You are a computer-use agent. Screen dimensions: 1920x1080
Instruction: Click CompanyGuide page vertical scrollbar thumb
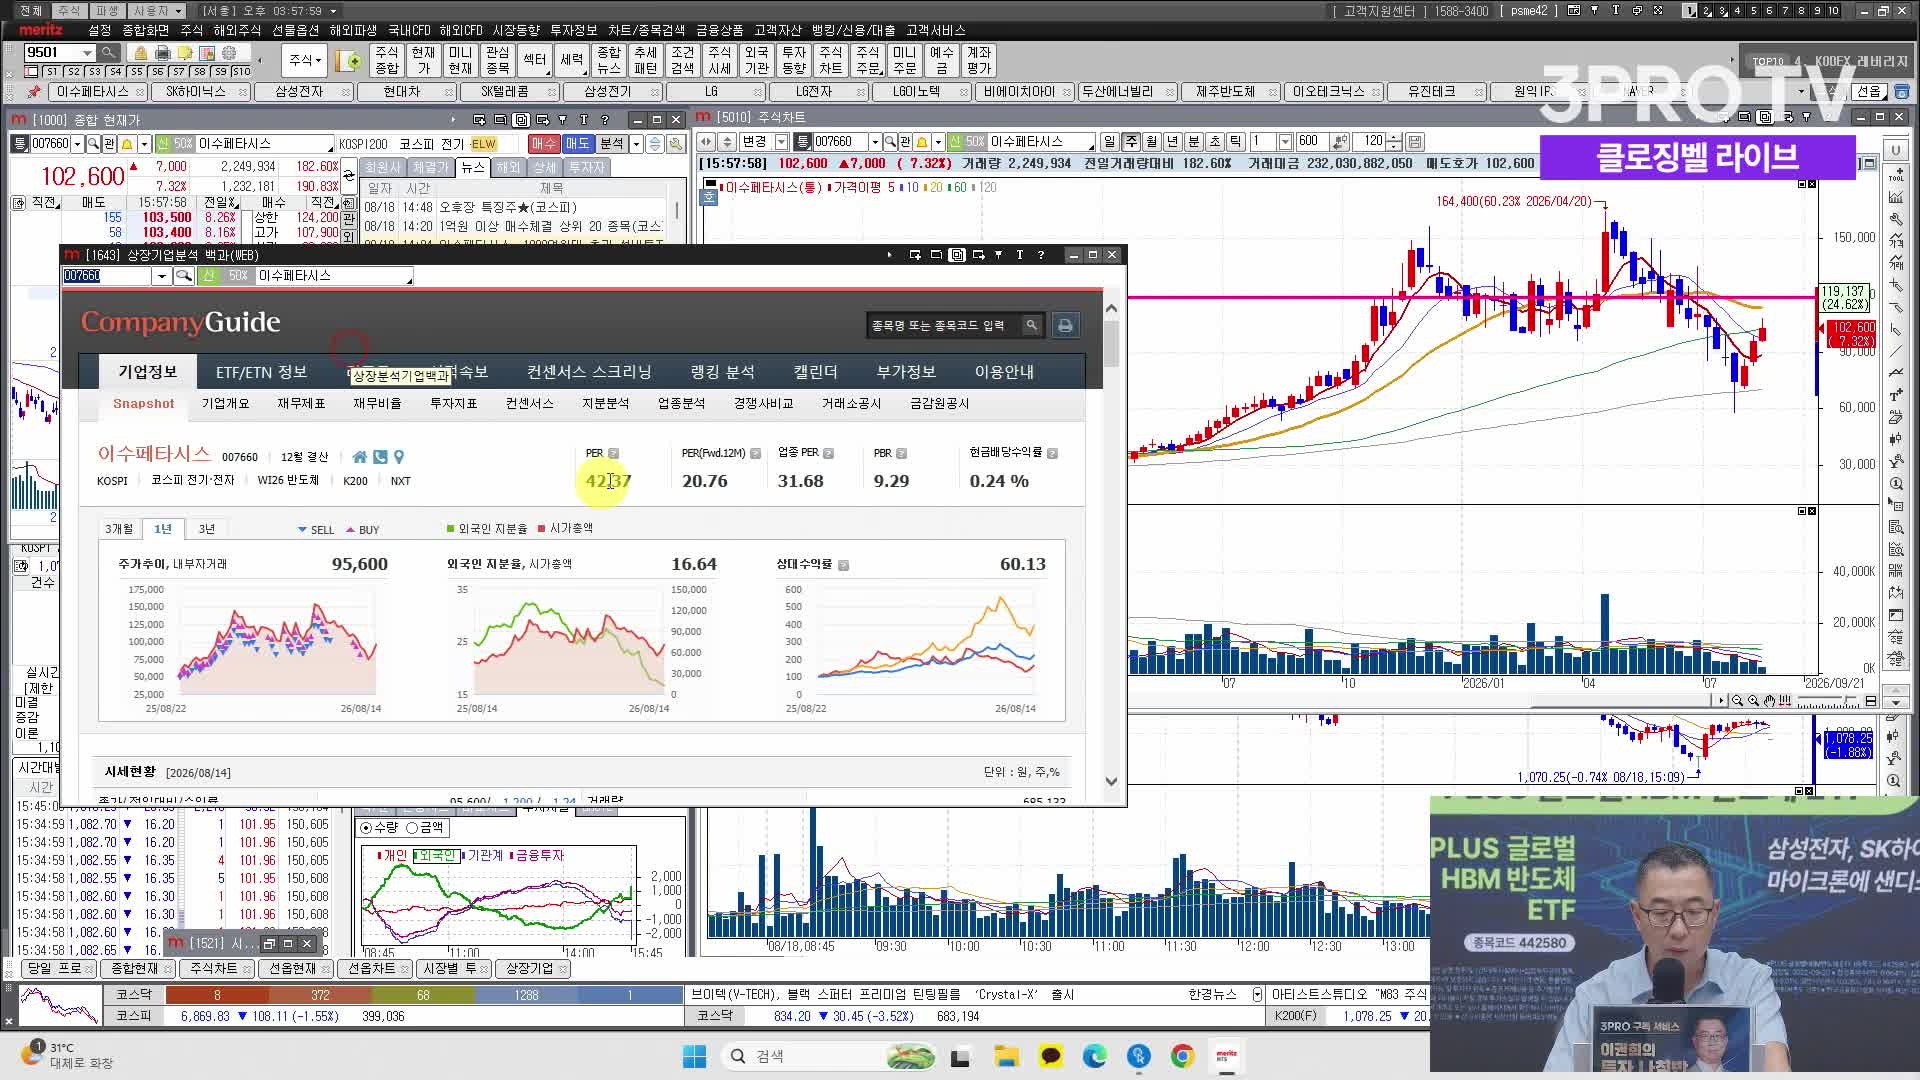click(x=1111, y=343)
